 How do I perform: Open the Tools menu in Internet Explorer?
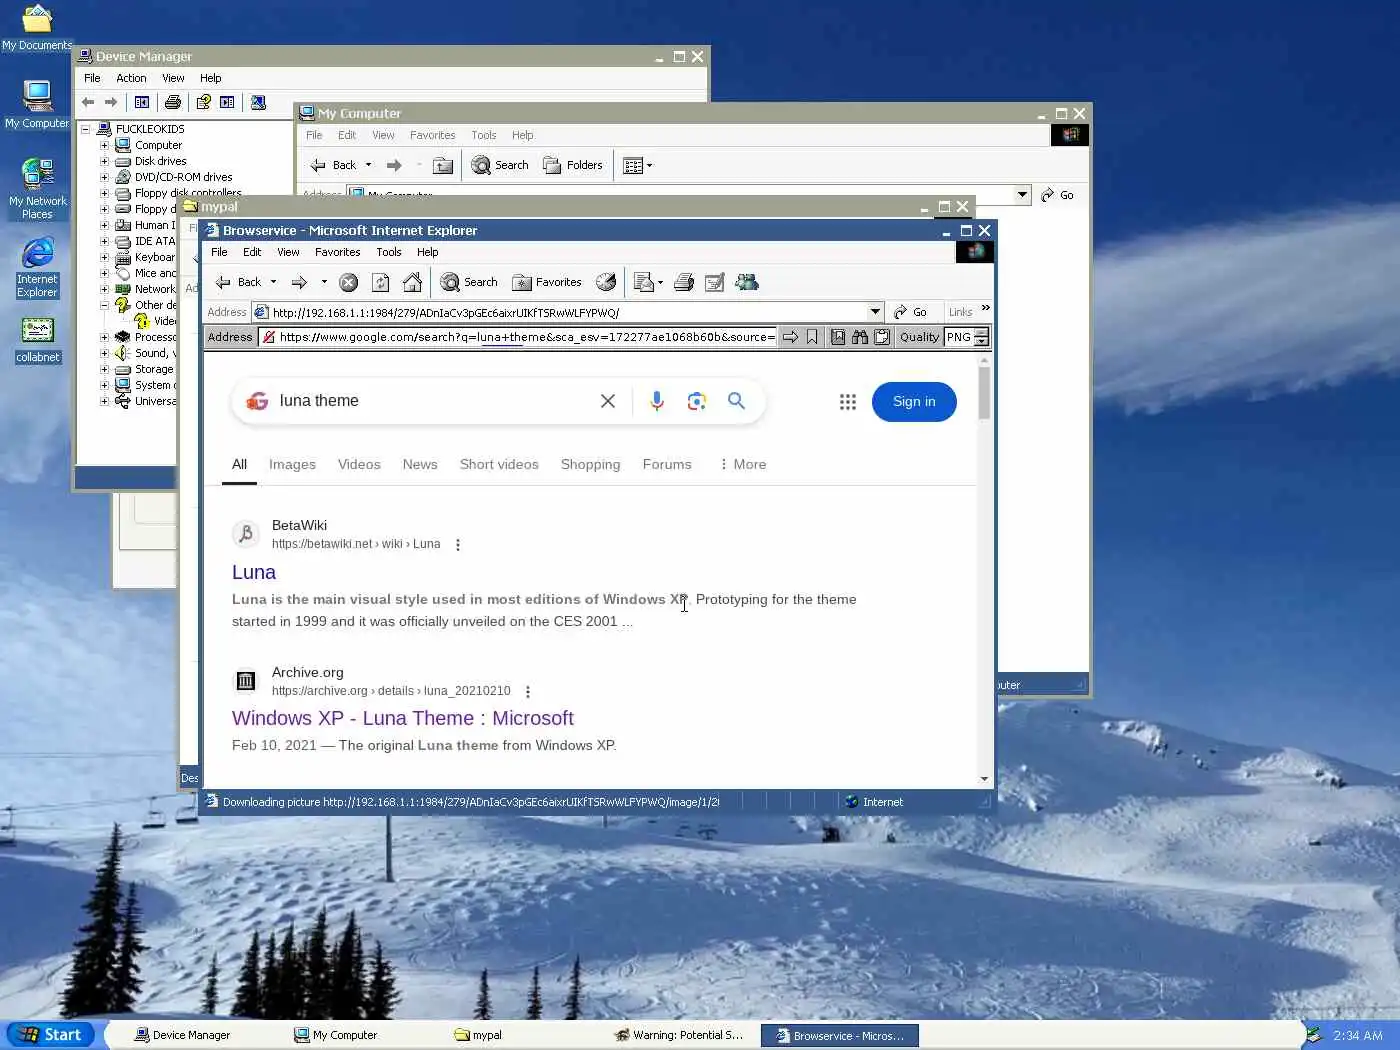click(389, 252)
